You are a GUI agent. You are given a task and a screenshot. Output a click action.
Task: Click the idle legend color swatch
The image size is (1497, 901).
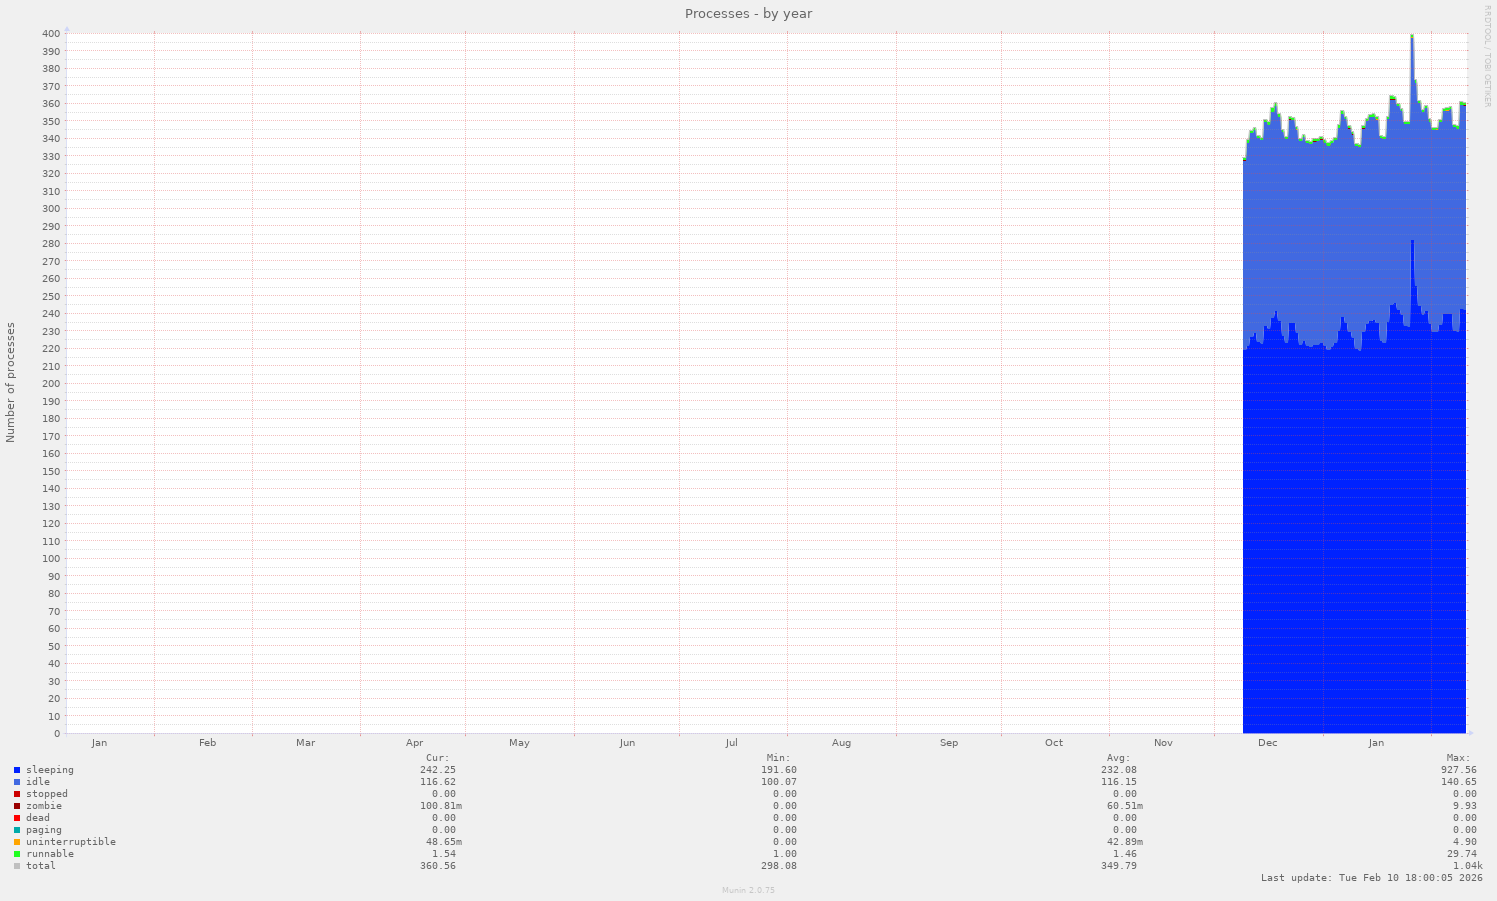coord(17,782)
